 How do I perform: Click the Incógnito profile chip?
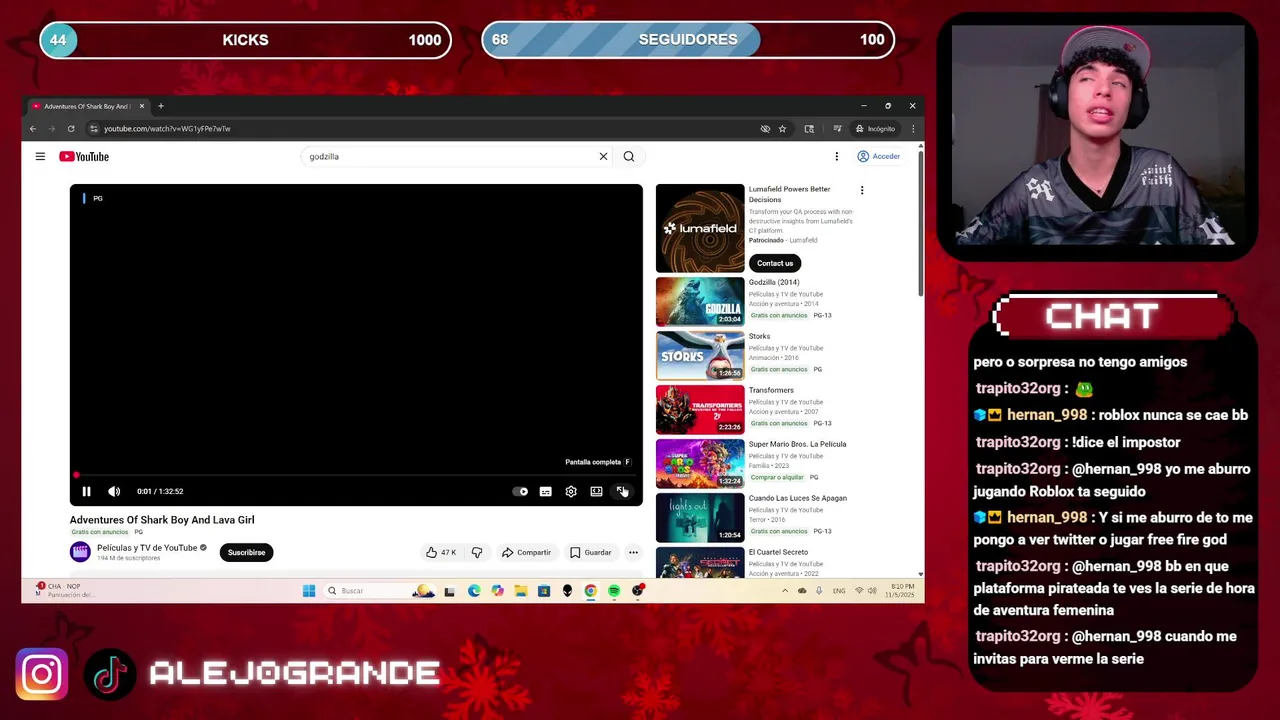pyautogui.click(x=875, y=128)
